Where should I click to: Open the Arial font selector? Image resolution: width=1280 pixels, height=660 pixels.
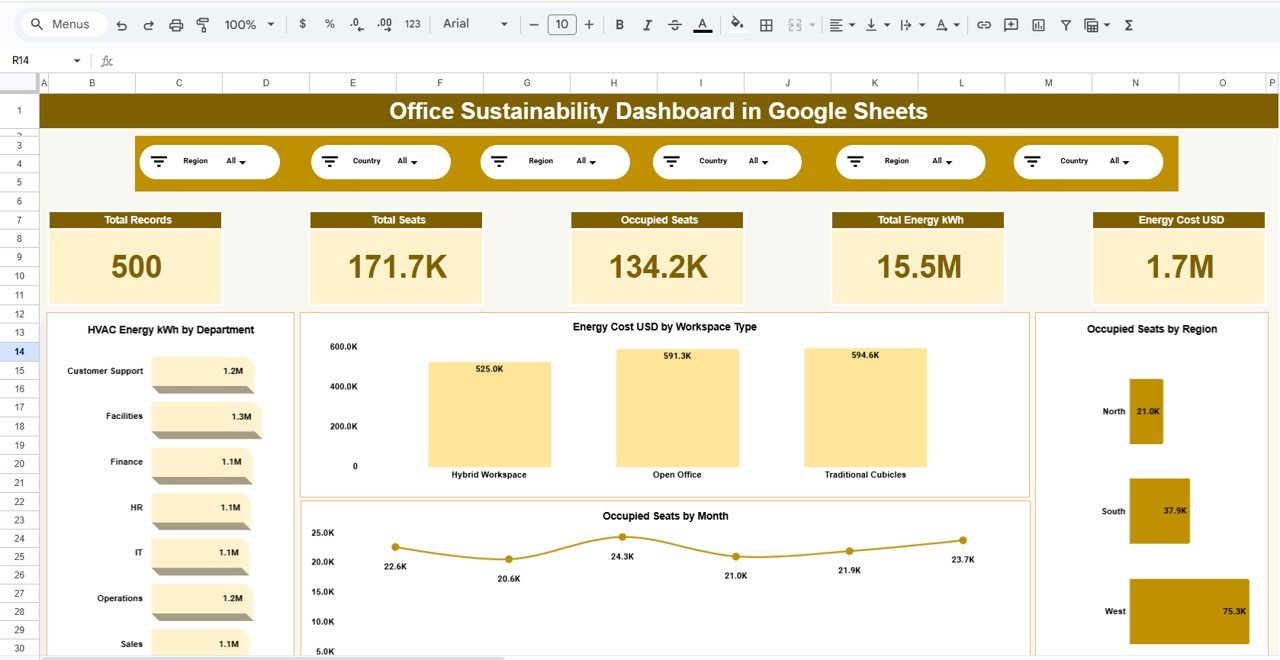[470, 24]
